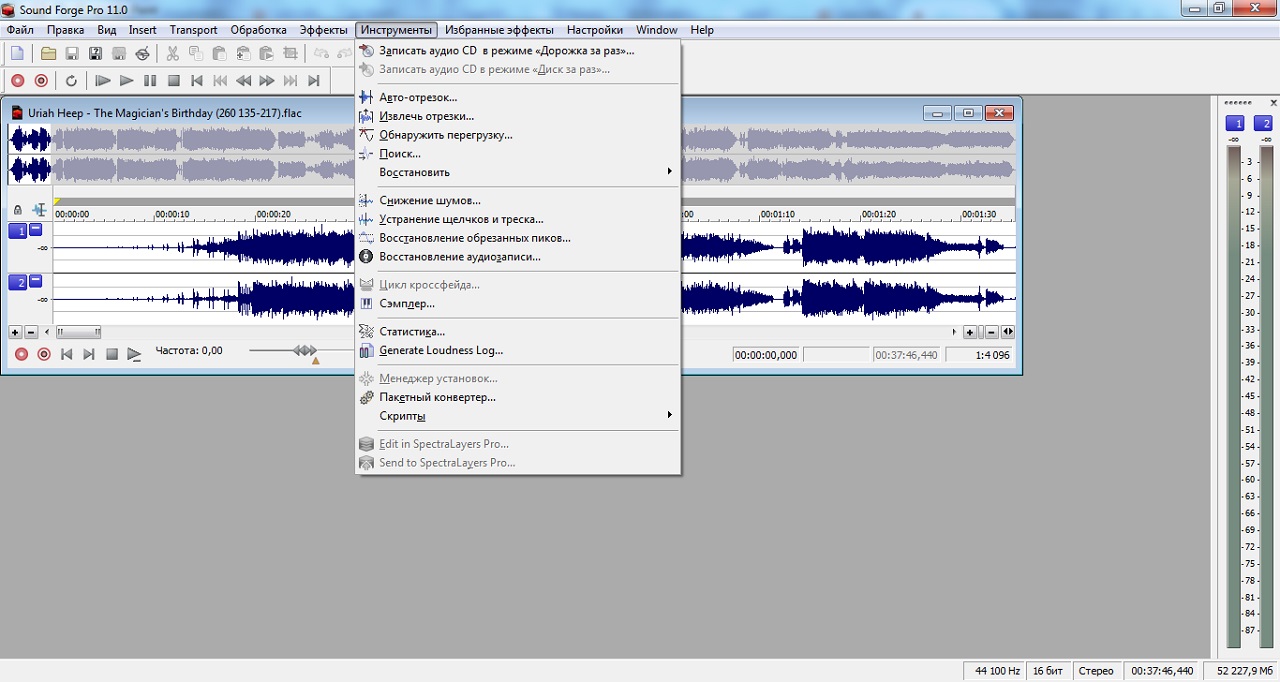This screenshot has width=1280, height=682.
Task: Click the Trim/Crop toolbar icon
Action: click(x=290, y=54)
